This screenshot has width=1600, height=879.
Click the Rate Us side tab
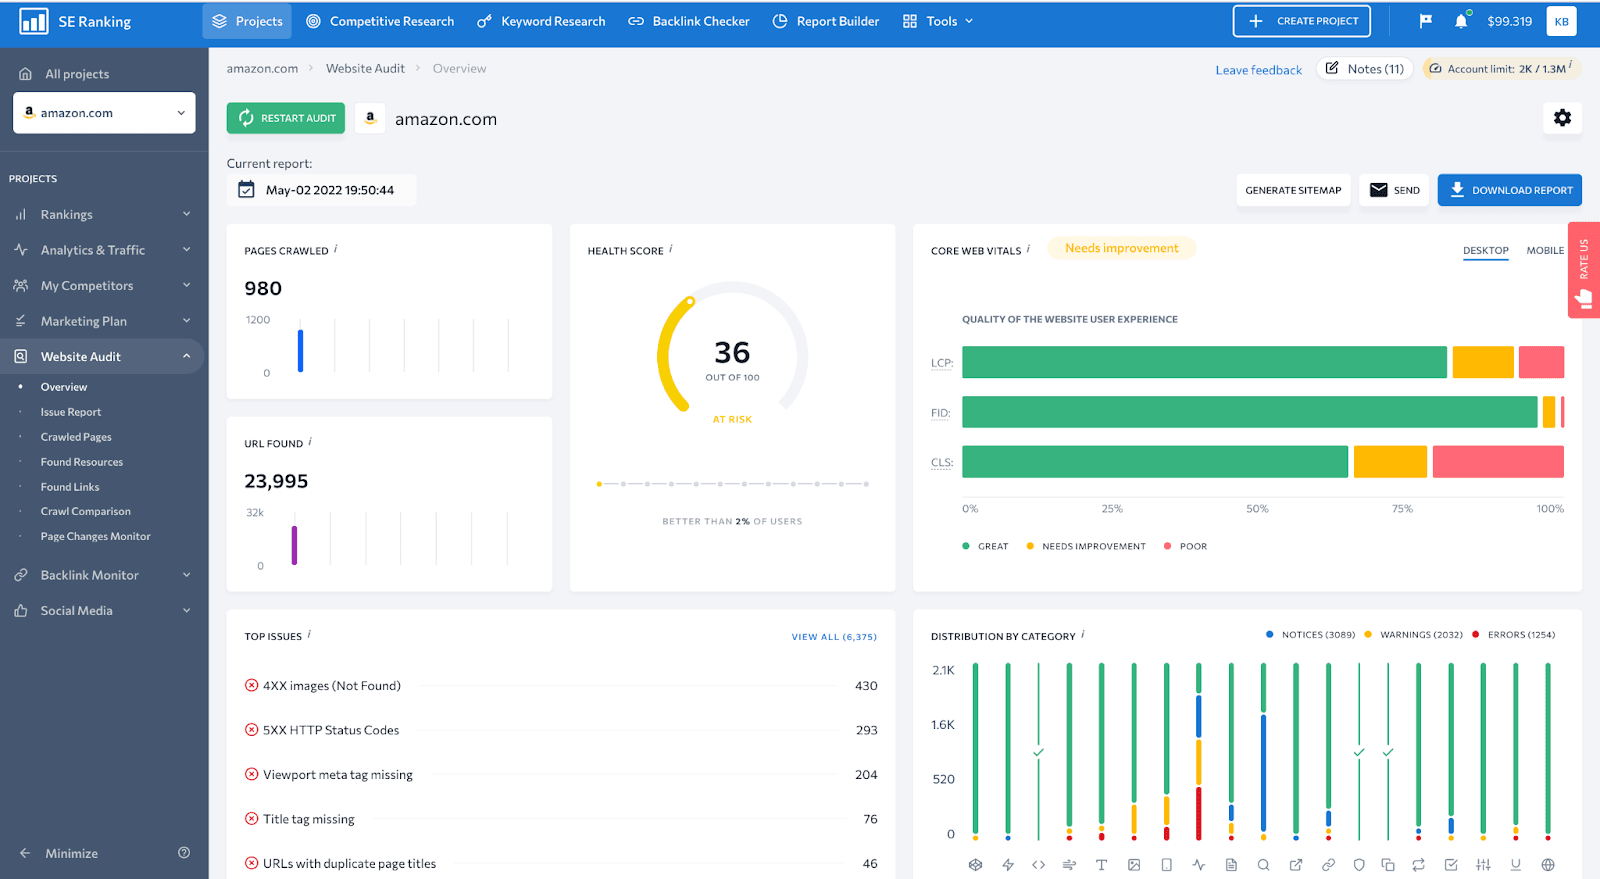(1584, 270)
